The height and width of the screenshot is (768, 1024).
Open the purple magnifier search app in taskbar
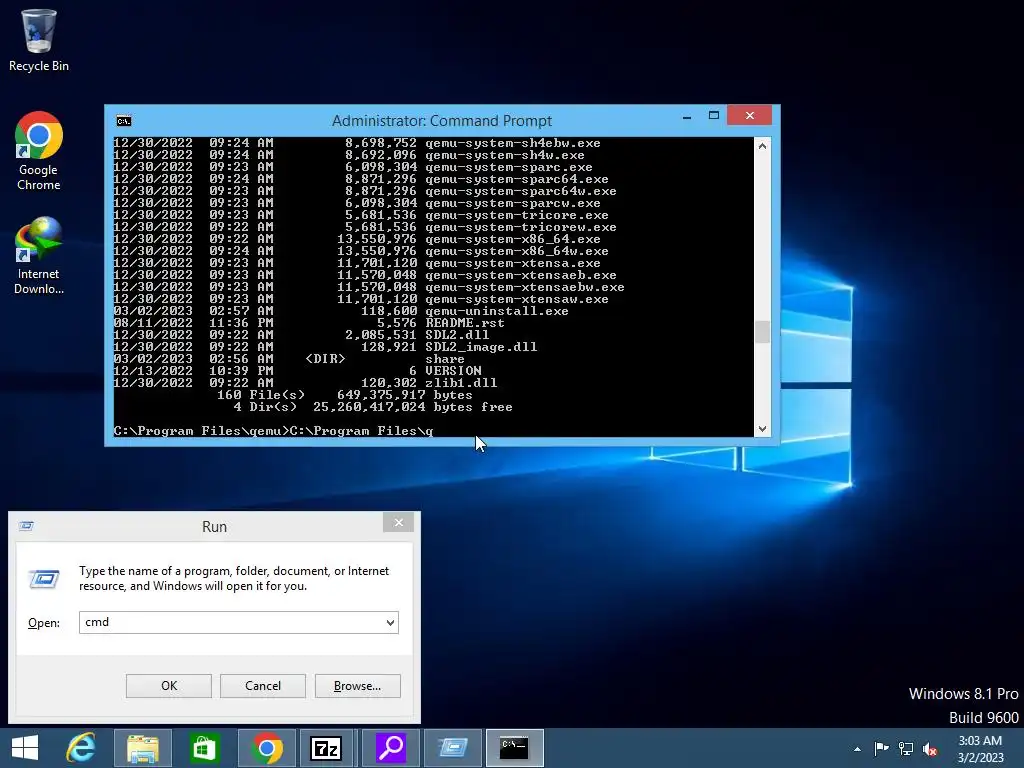[x=391, y=748]
